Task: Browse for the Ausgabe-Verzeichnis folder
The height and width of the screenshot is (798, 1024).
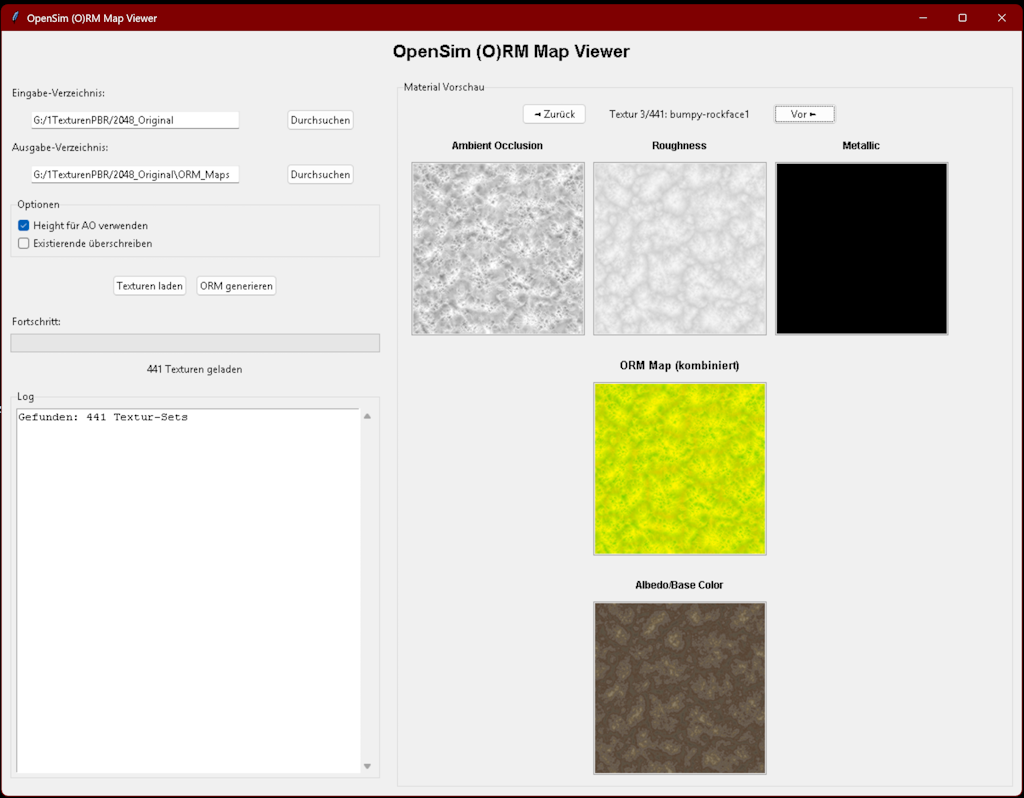Action: (320, 175)
